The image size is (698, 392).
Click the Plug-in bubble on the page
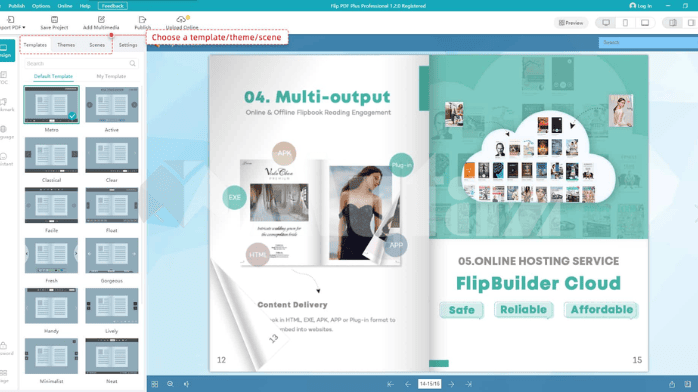(401, 165)
